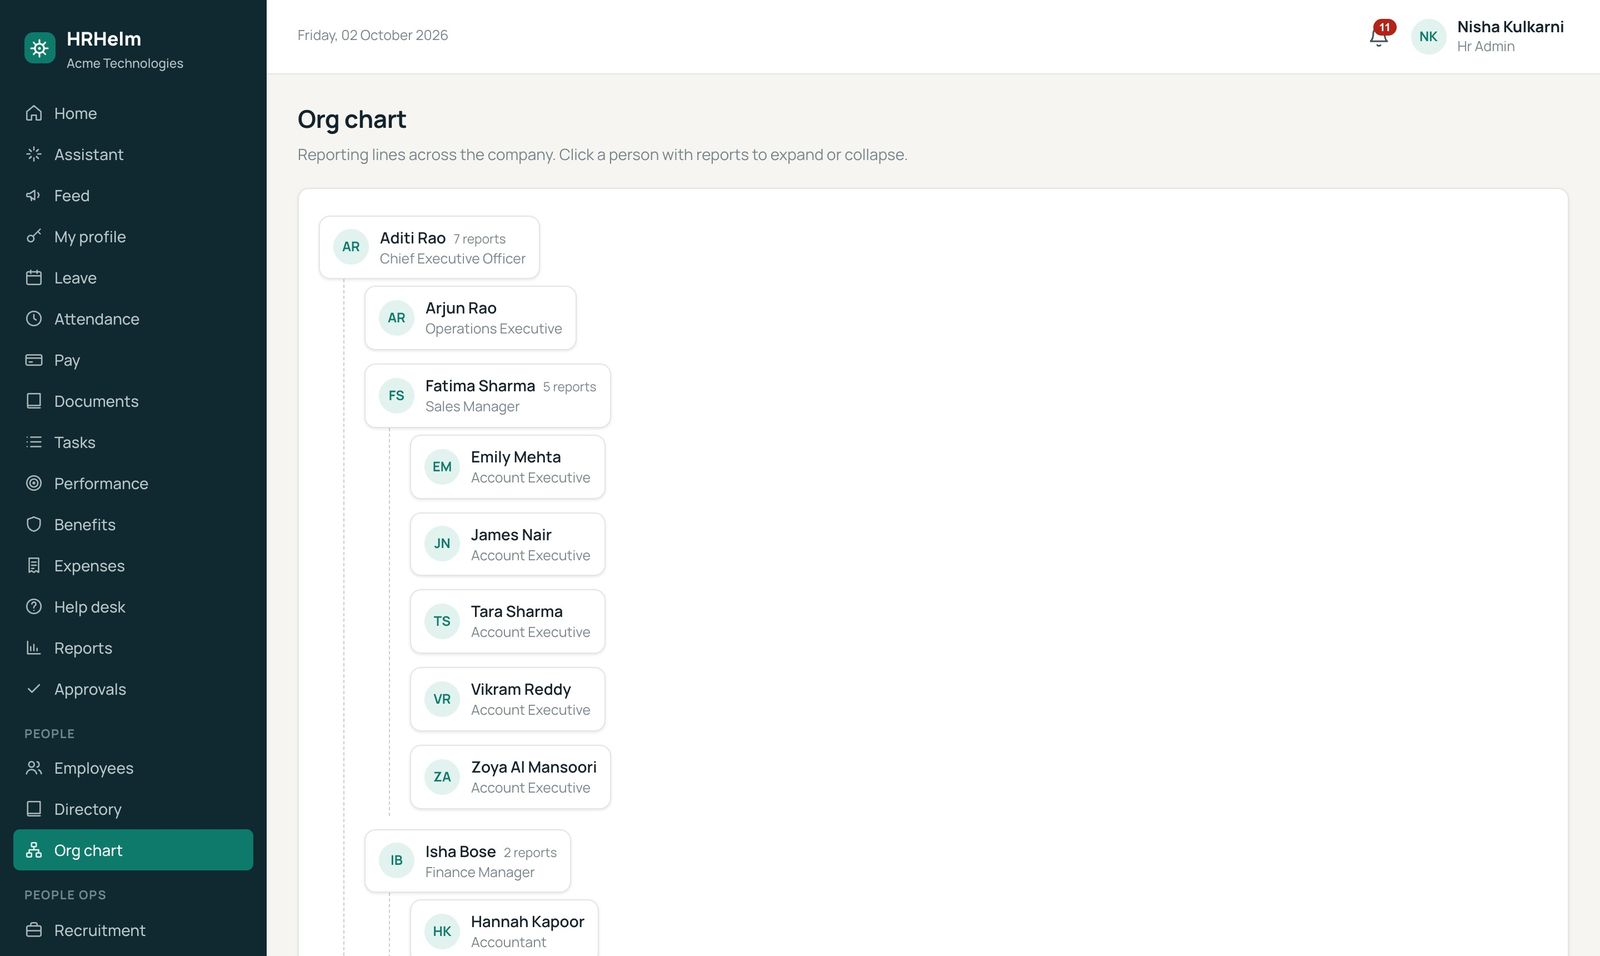
Task: Collapse Isha Bose's 2 reports
Action: [467, 861]
